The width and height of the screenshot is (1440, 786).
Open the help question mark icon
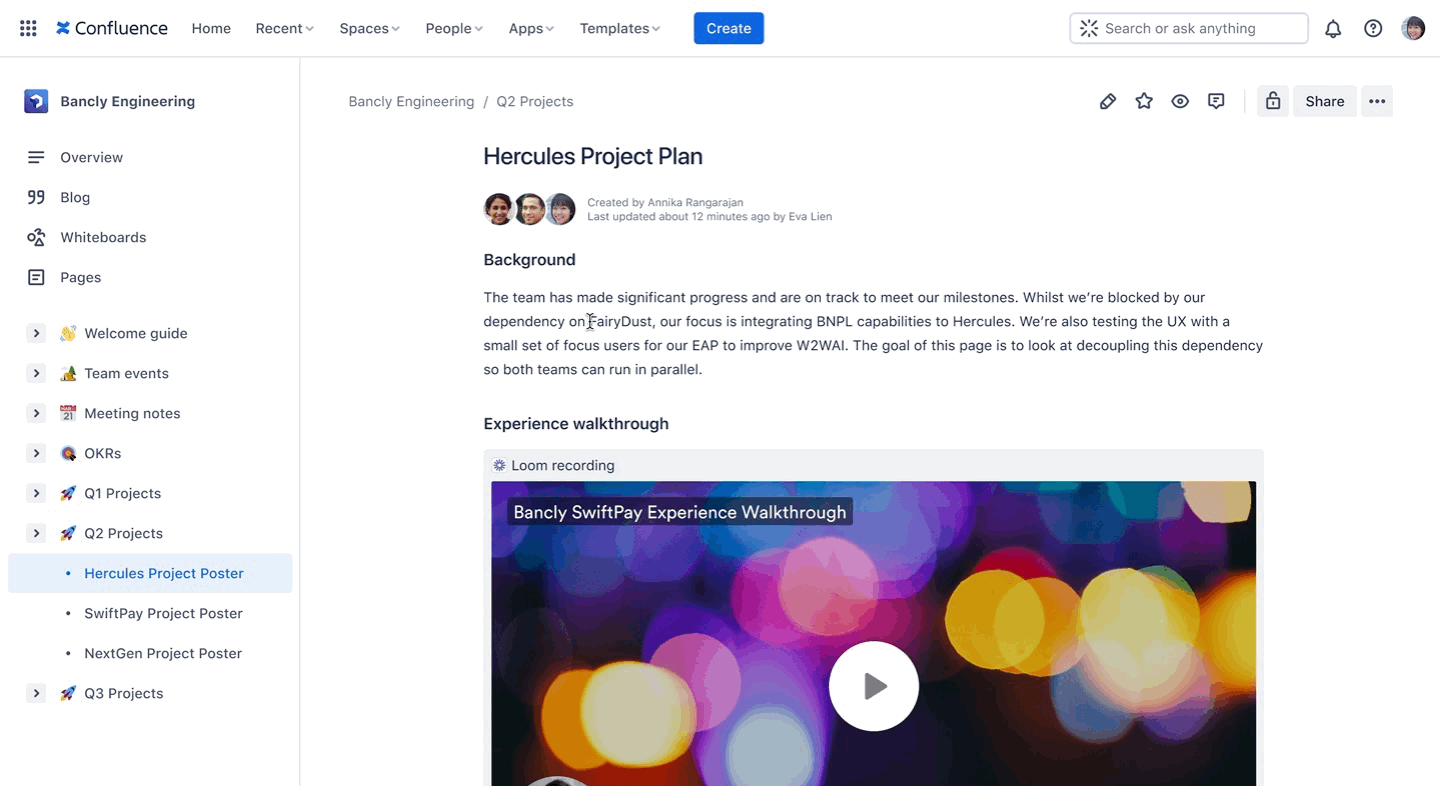coord(1373,28)
